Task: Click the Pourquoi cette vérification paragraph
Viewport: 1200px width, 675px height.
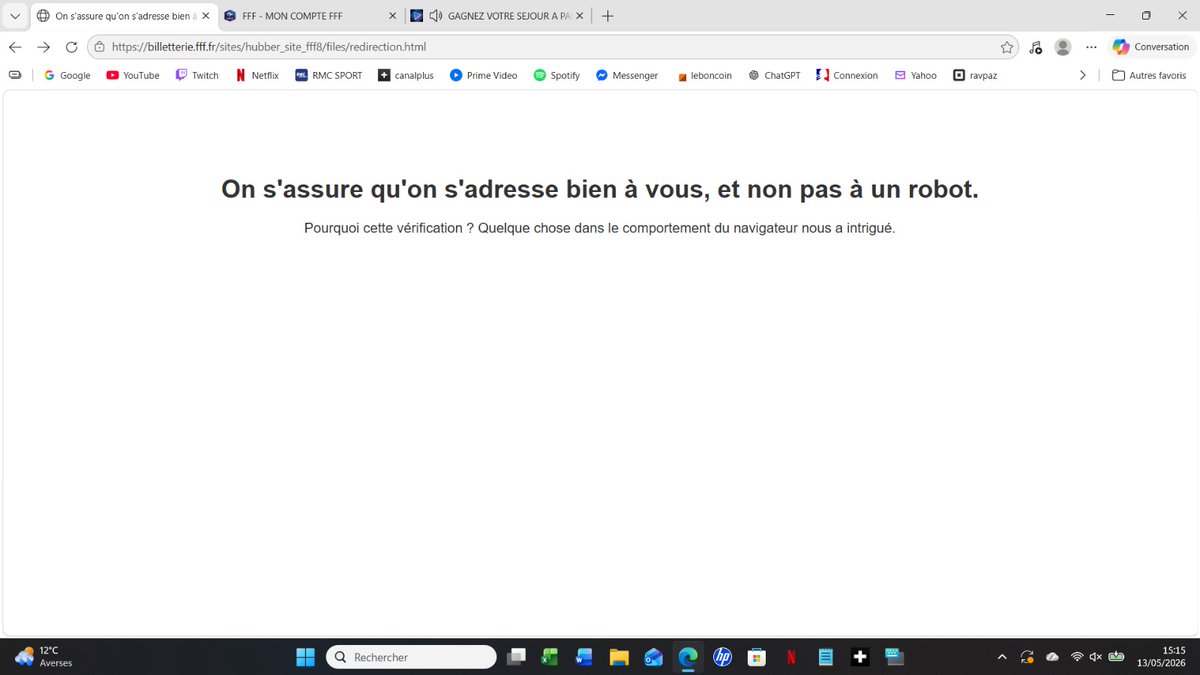Action: pyautogui.click(x=600, y=228)
